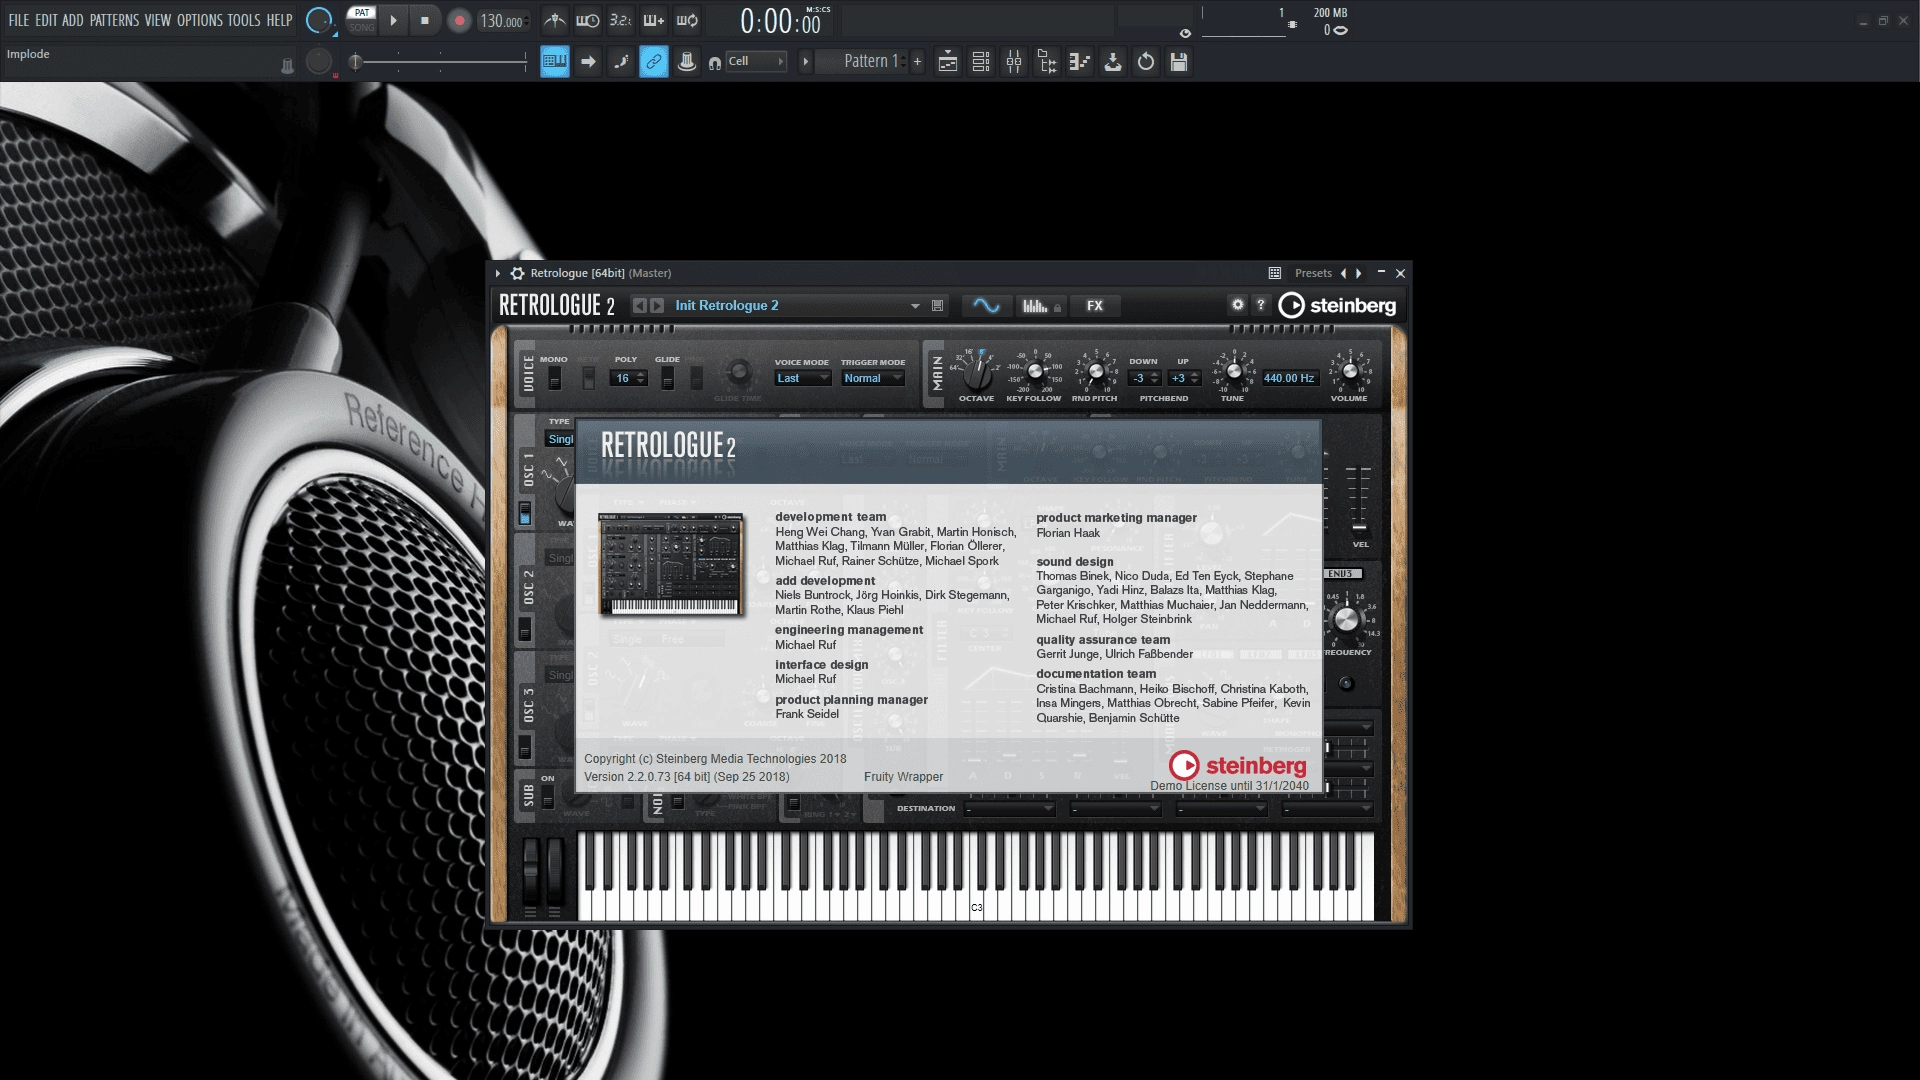This screenshot has width=1920, height=1080.
Task: Toggle OSC 2 on/off switch
Action: 524,630
